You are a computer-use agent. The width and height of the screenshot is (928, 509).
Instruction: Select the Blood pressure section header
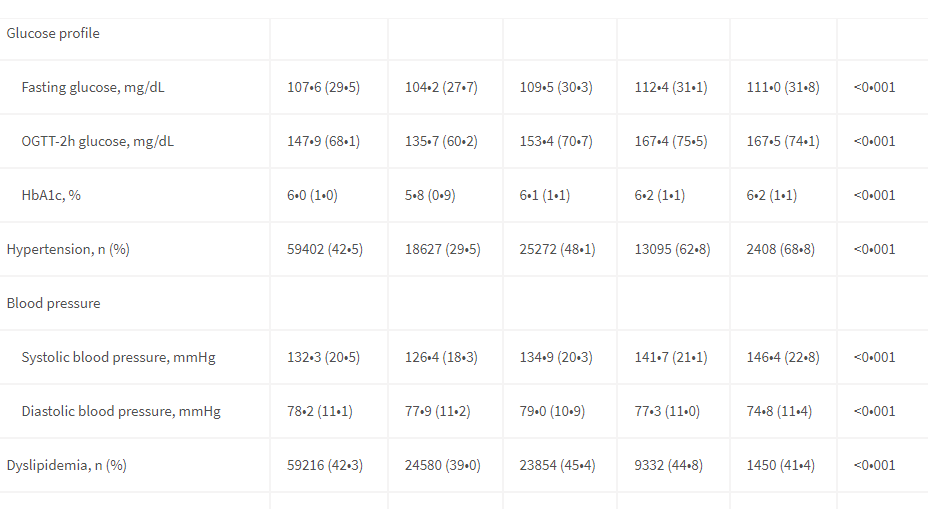click(x=53, y=304)
